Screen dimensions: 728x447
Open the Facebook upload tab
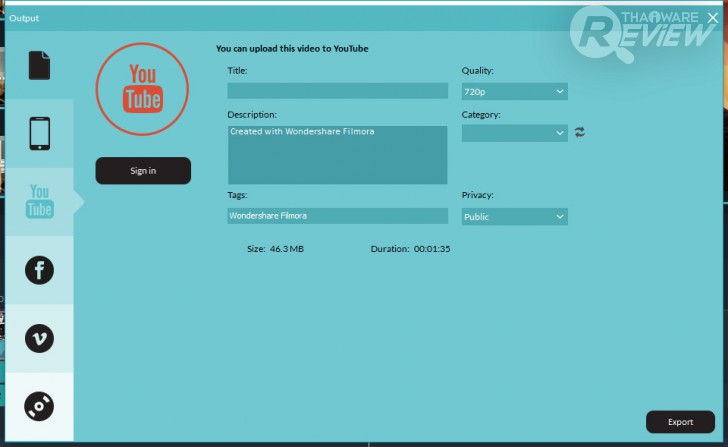(39, 270)
